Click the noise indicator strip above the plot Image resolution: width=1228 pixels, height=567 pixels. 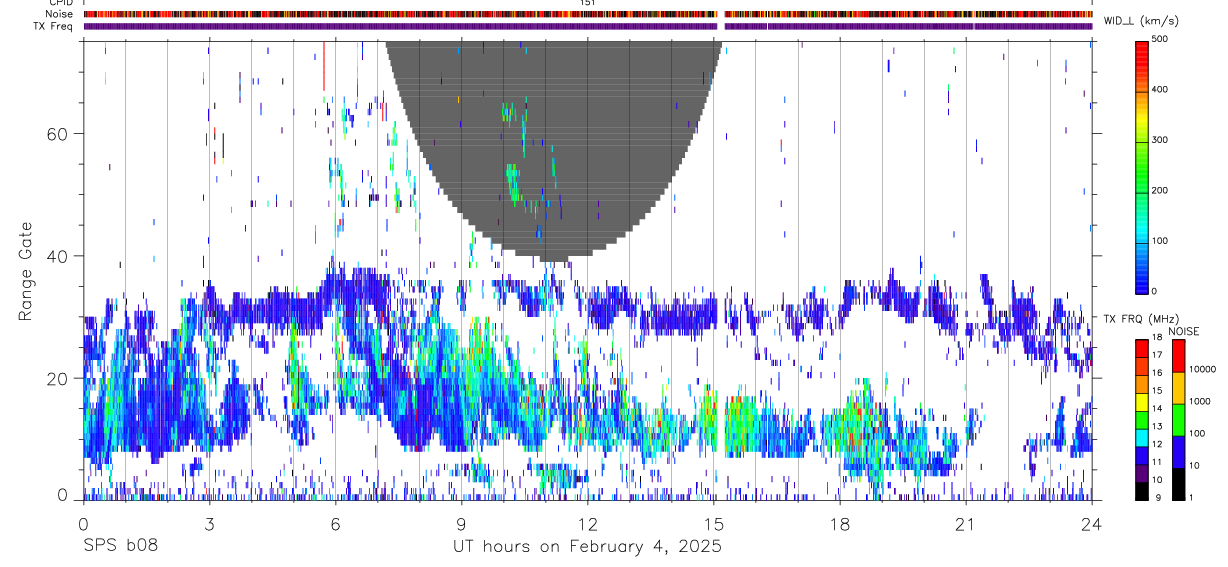click(x=587, y=14)
